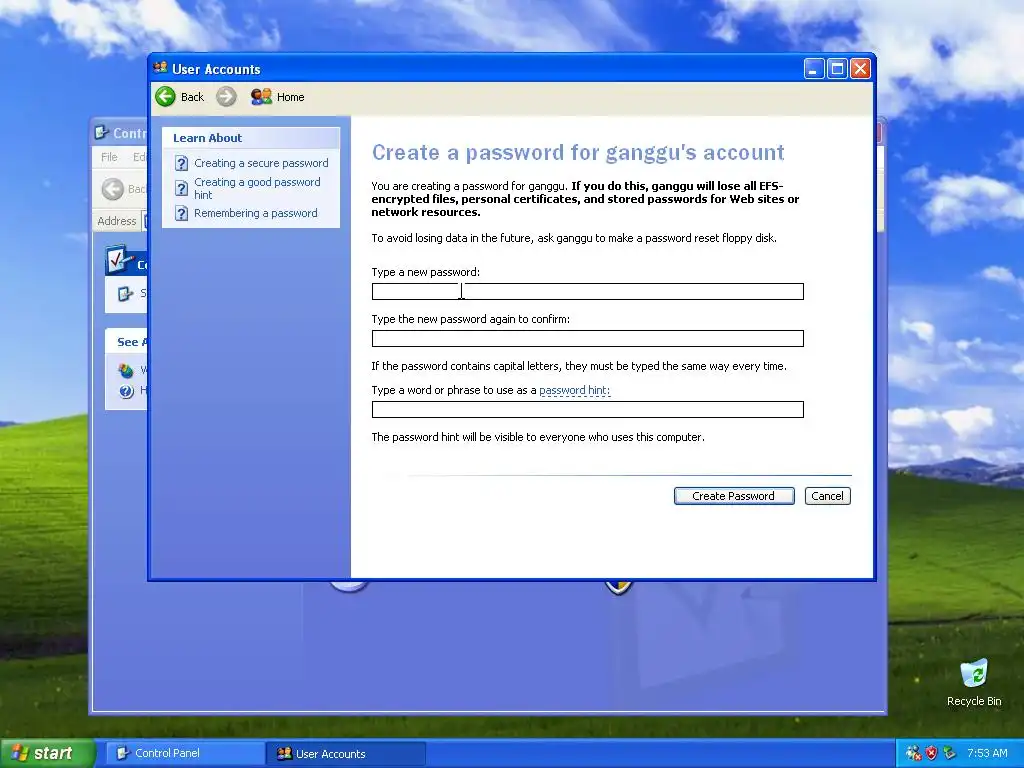Click the 'Learn About' panel header
Screen dimensions: 1024x768
(x=251, y=138)
